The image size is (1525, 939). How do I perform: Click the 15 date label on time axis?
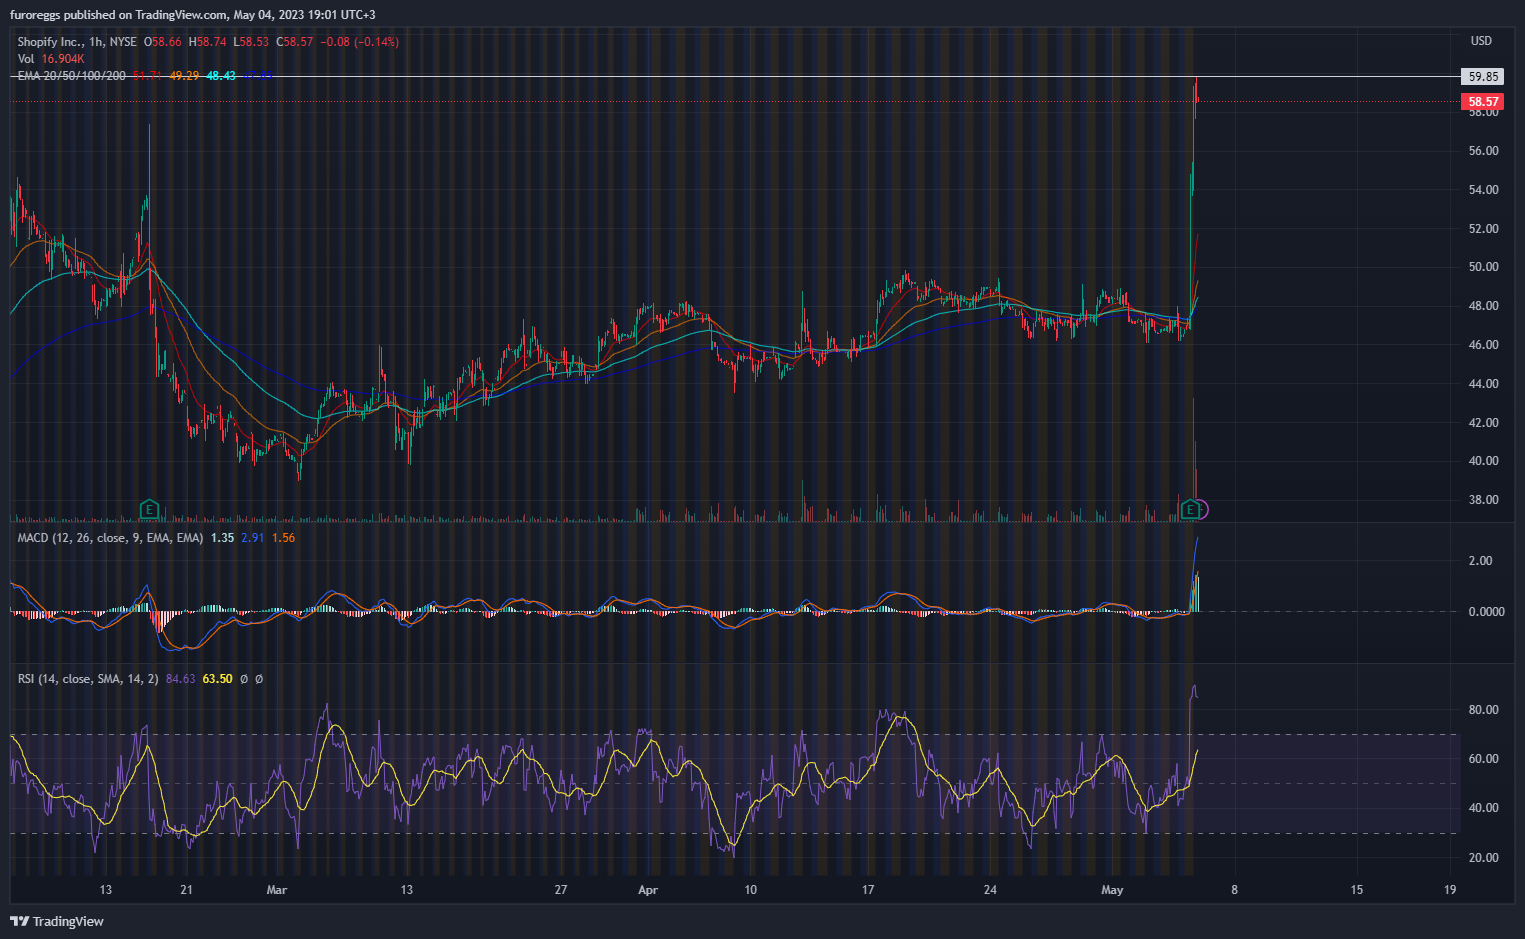[x=1357, y=890]
